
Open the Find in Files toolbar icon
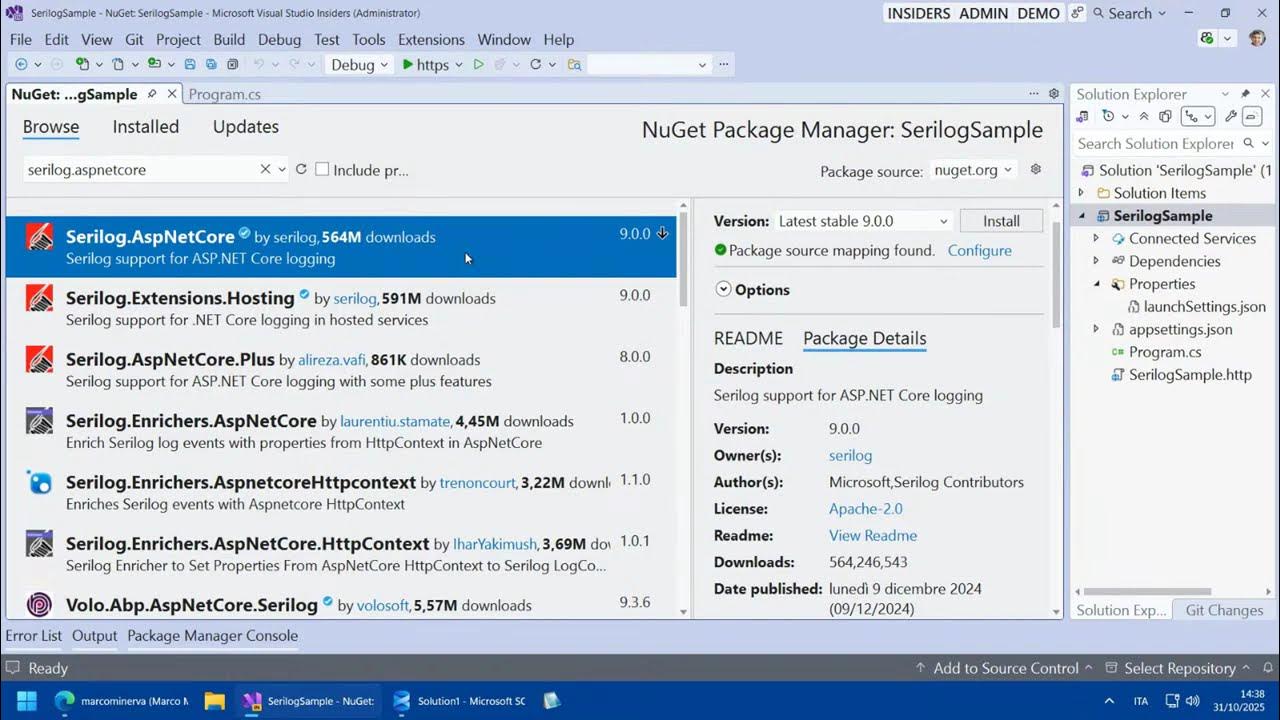tap(574, 64)
